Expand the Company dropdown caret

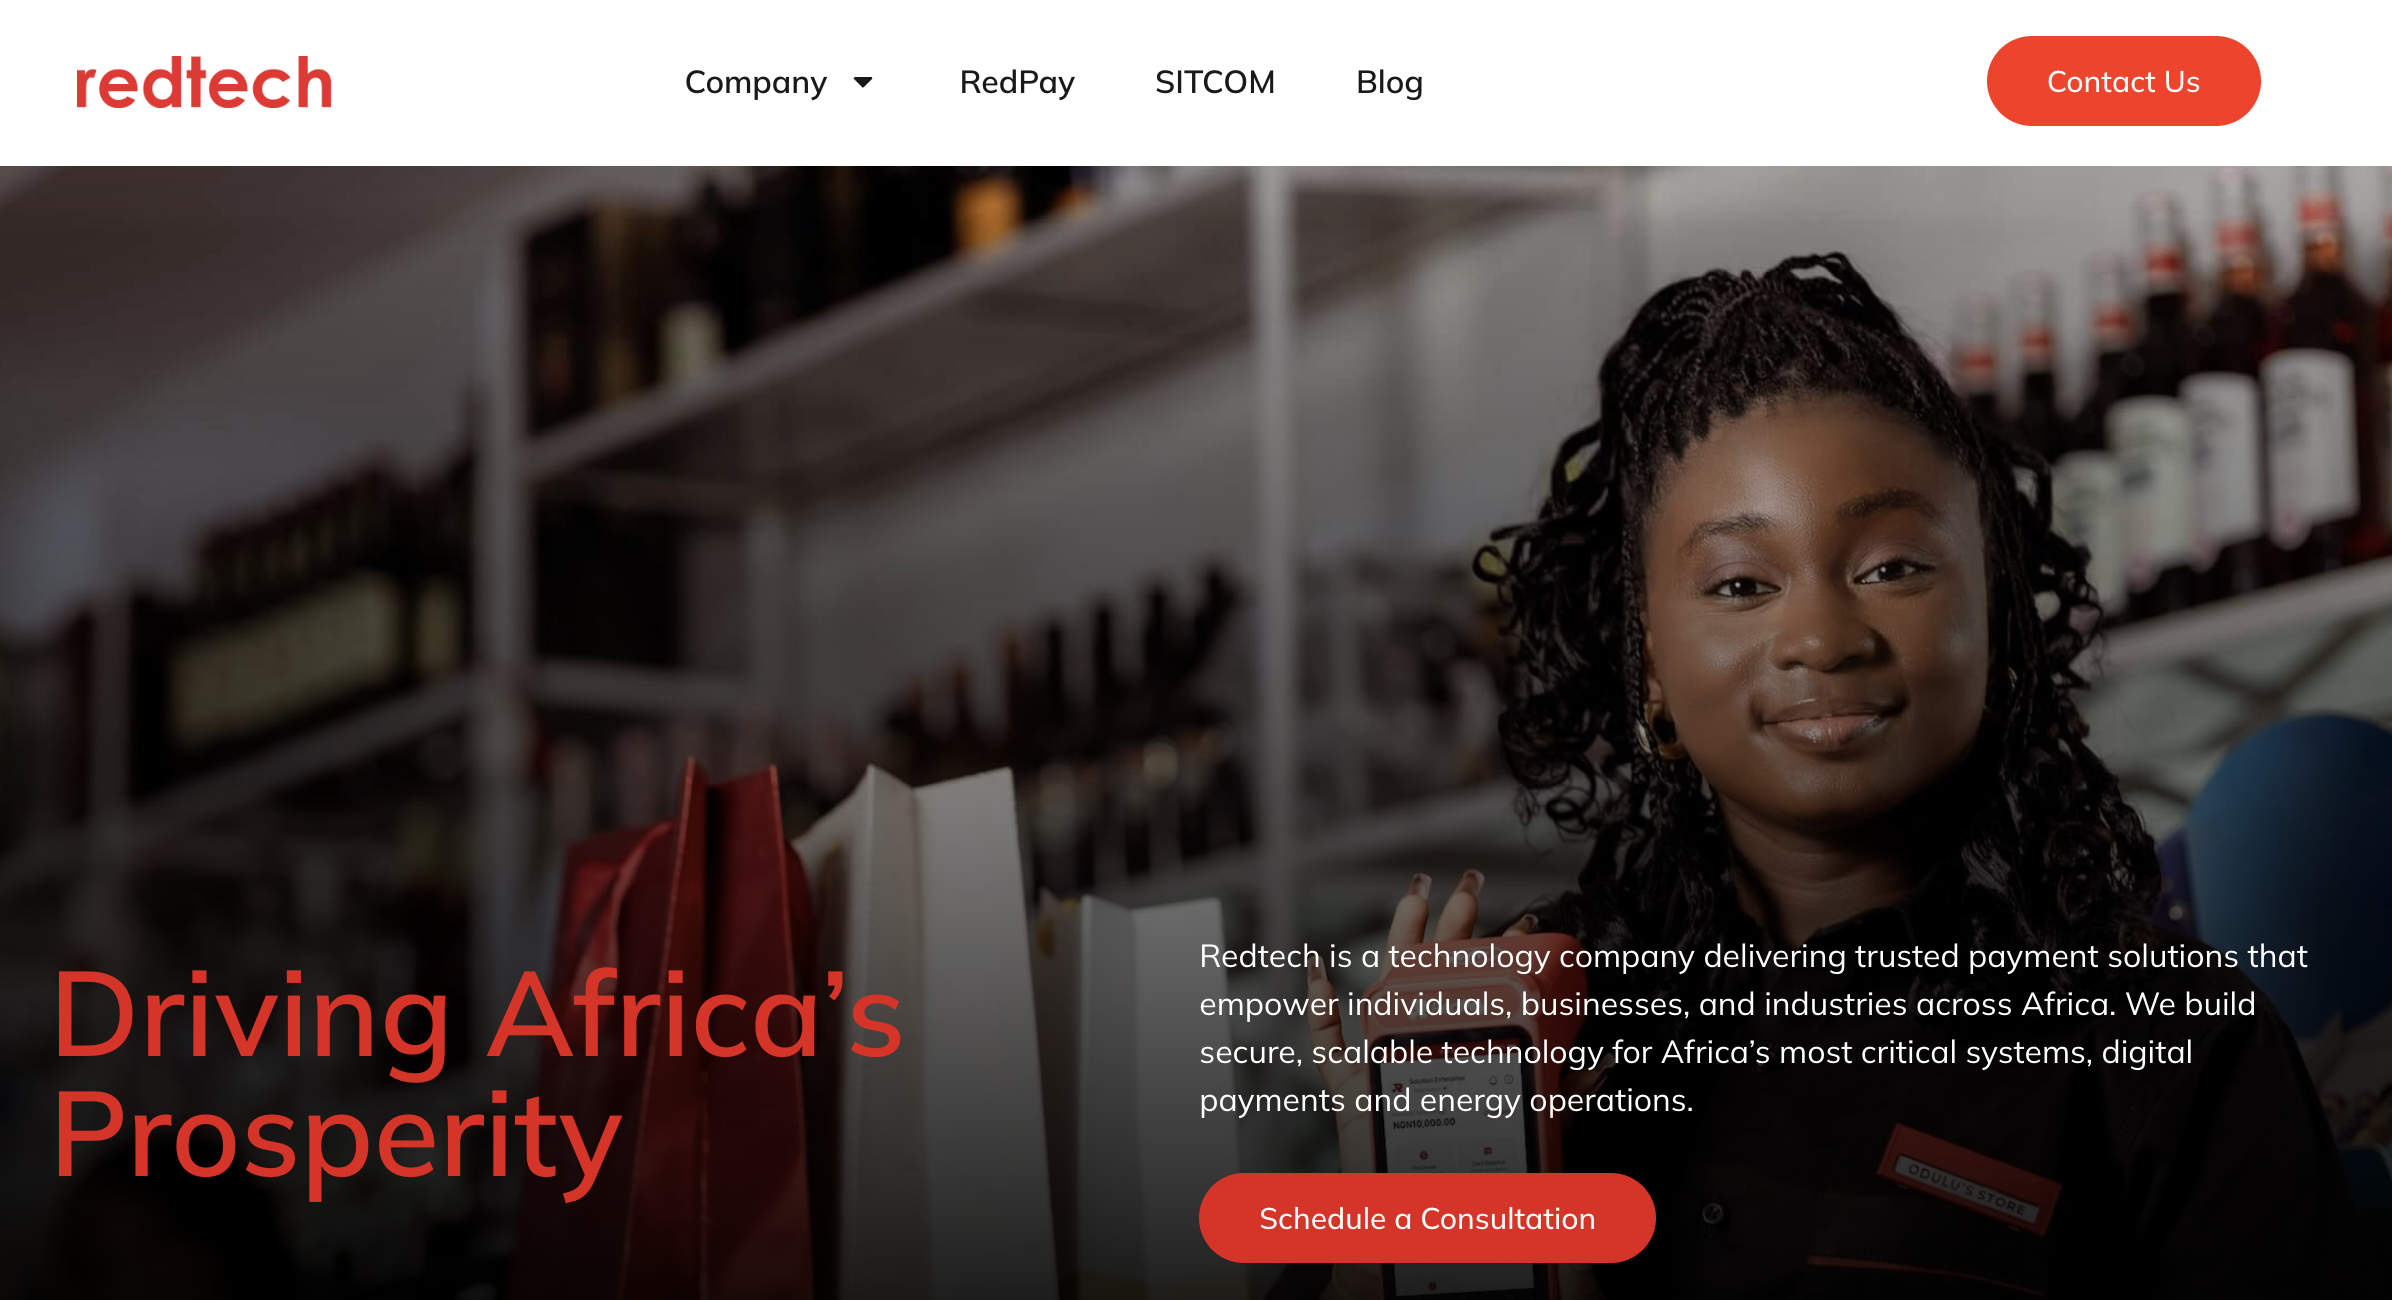(863, 82)
